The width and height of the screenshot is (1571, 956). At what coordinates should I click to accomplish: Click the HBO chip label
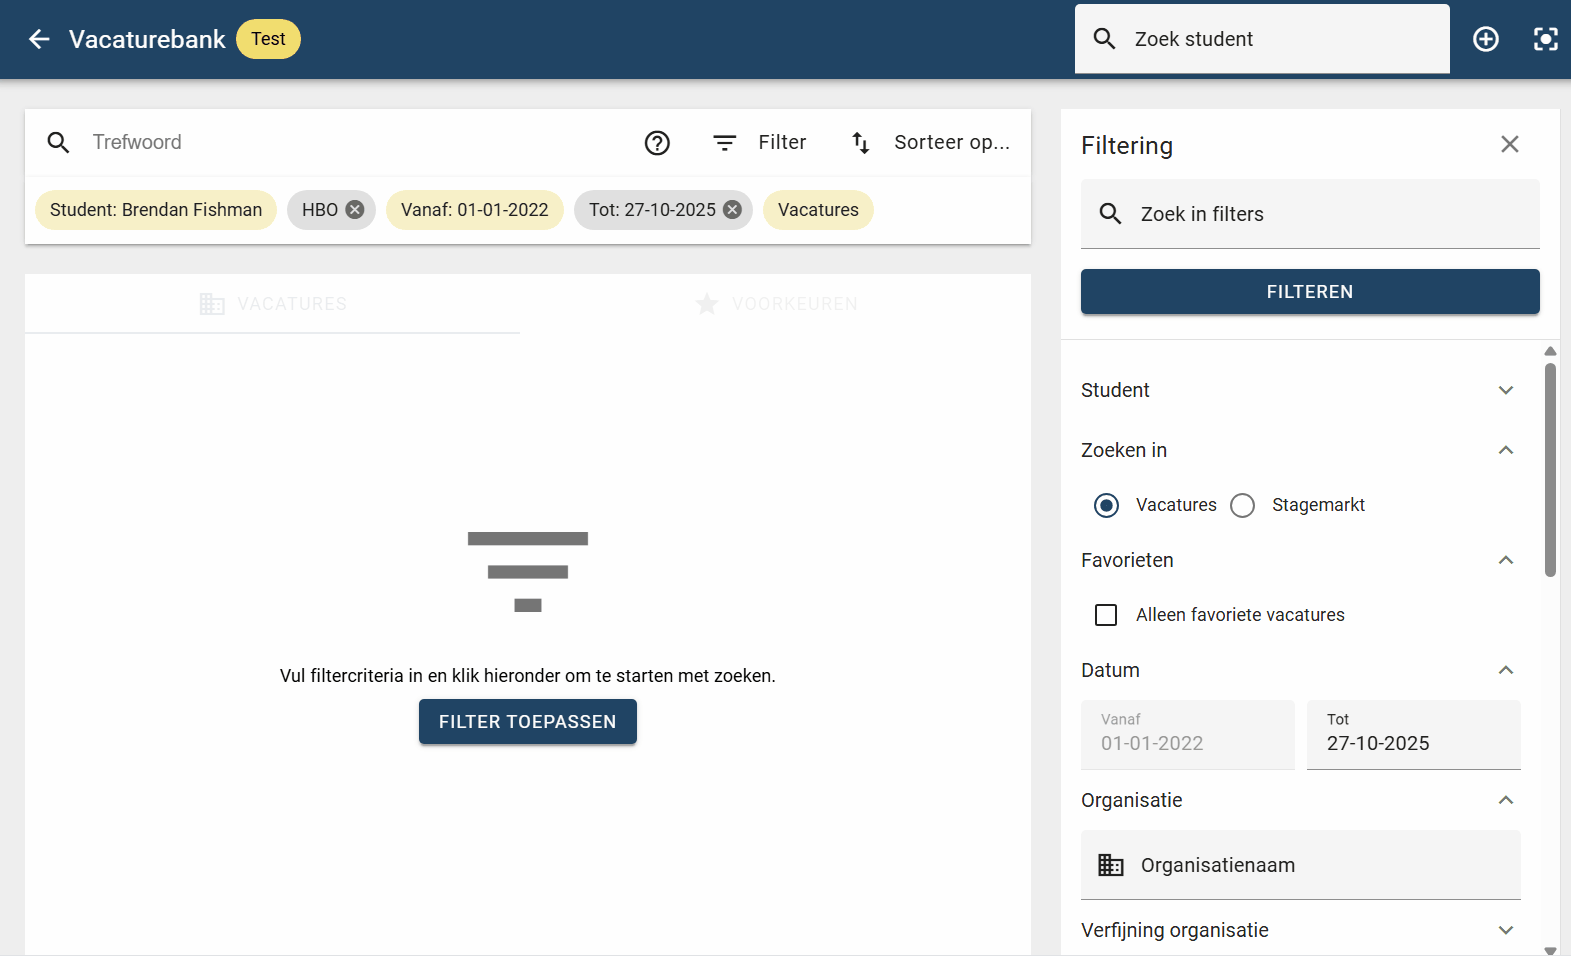[x=320, y=210]
